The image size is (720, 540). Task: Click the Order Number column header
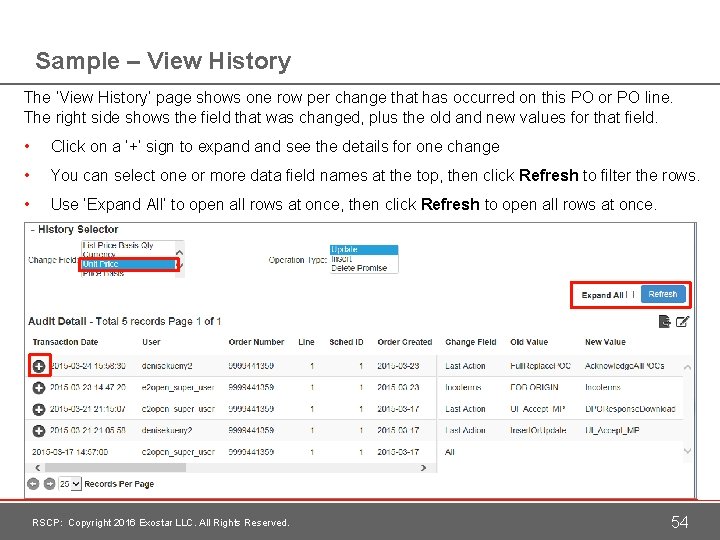[256, 342]
